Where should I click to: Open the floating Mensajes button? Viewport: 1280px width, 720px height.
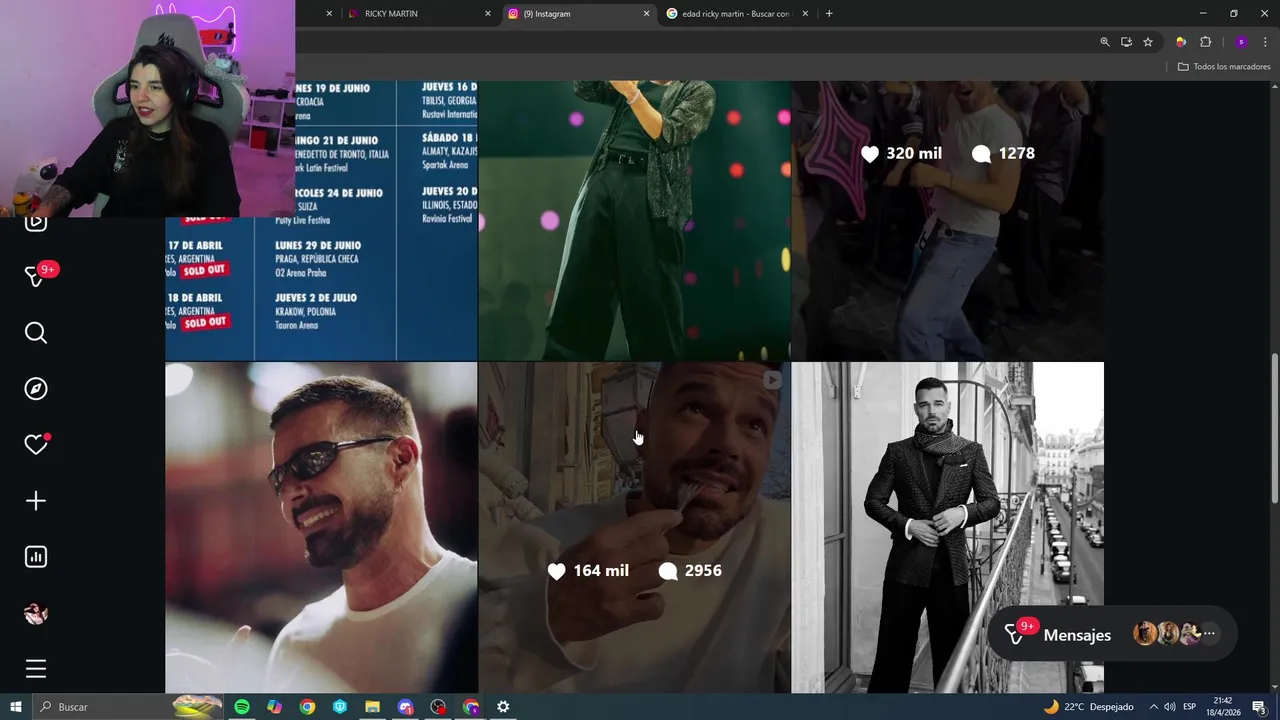click(x=1112, y=634)
